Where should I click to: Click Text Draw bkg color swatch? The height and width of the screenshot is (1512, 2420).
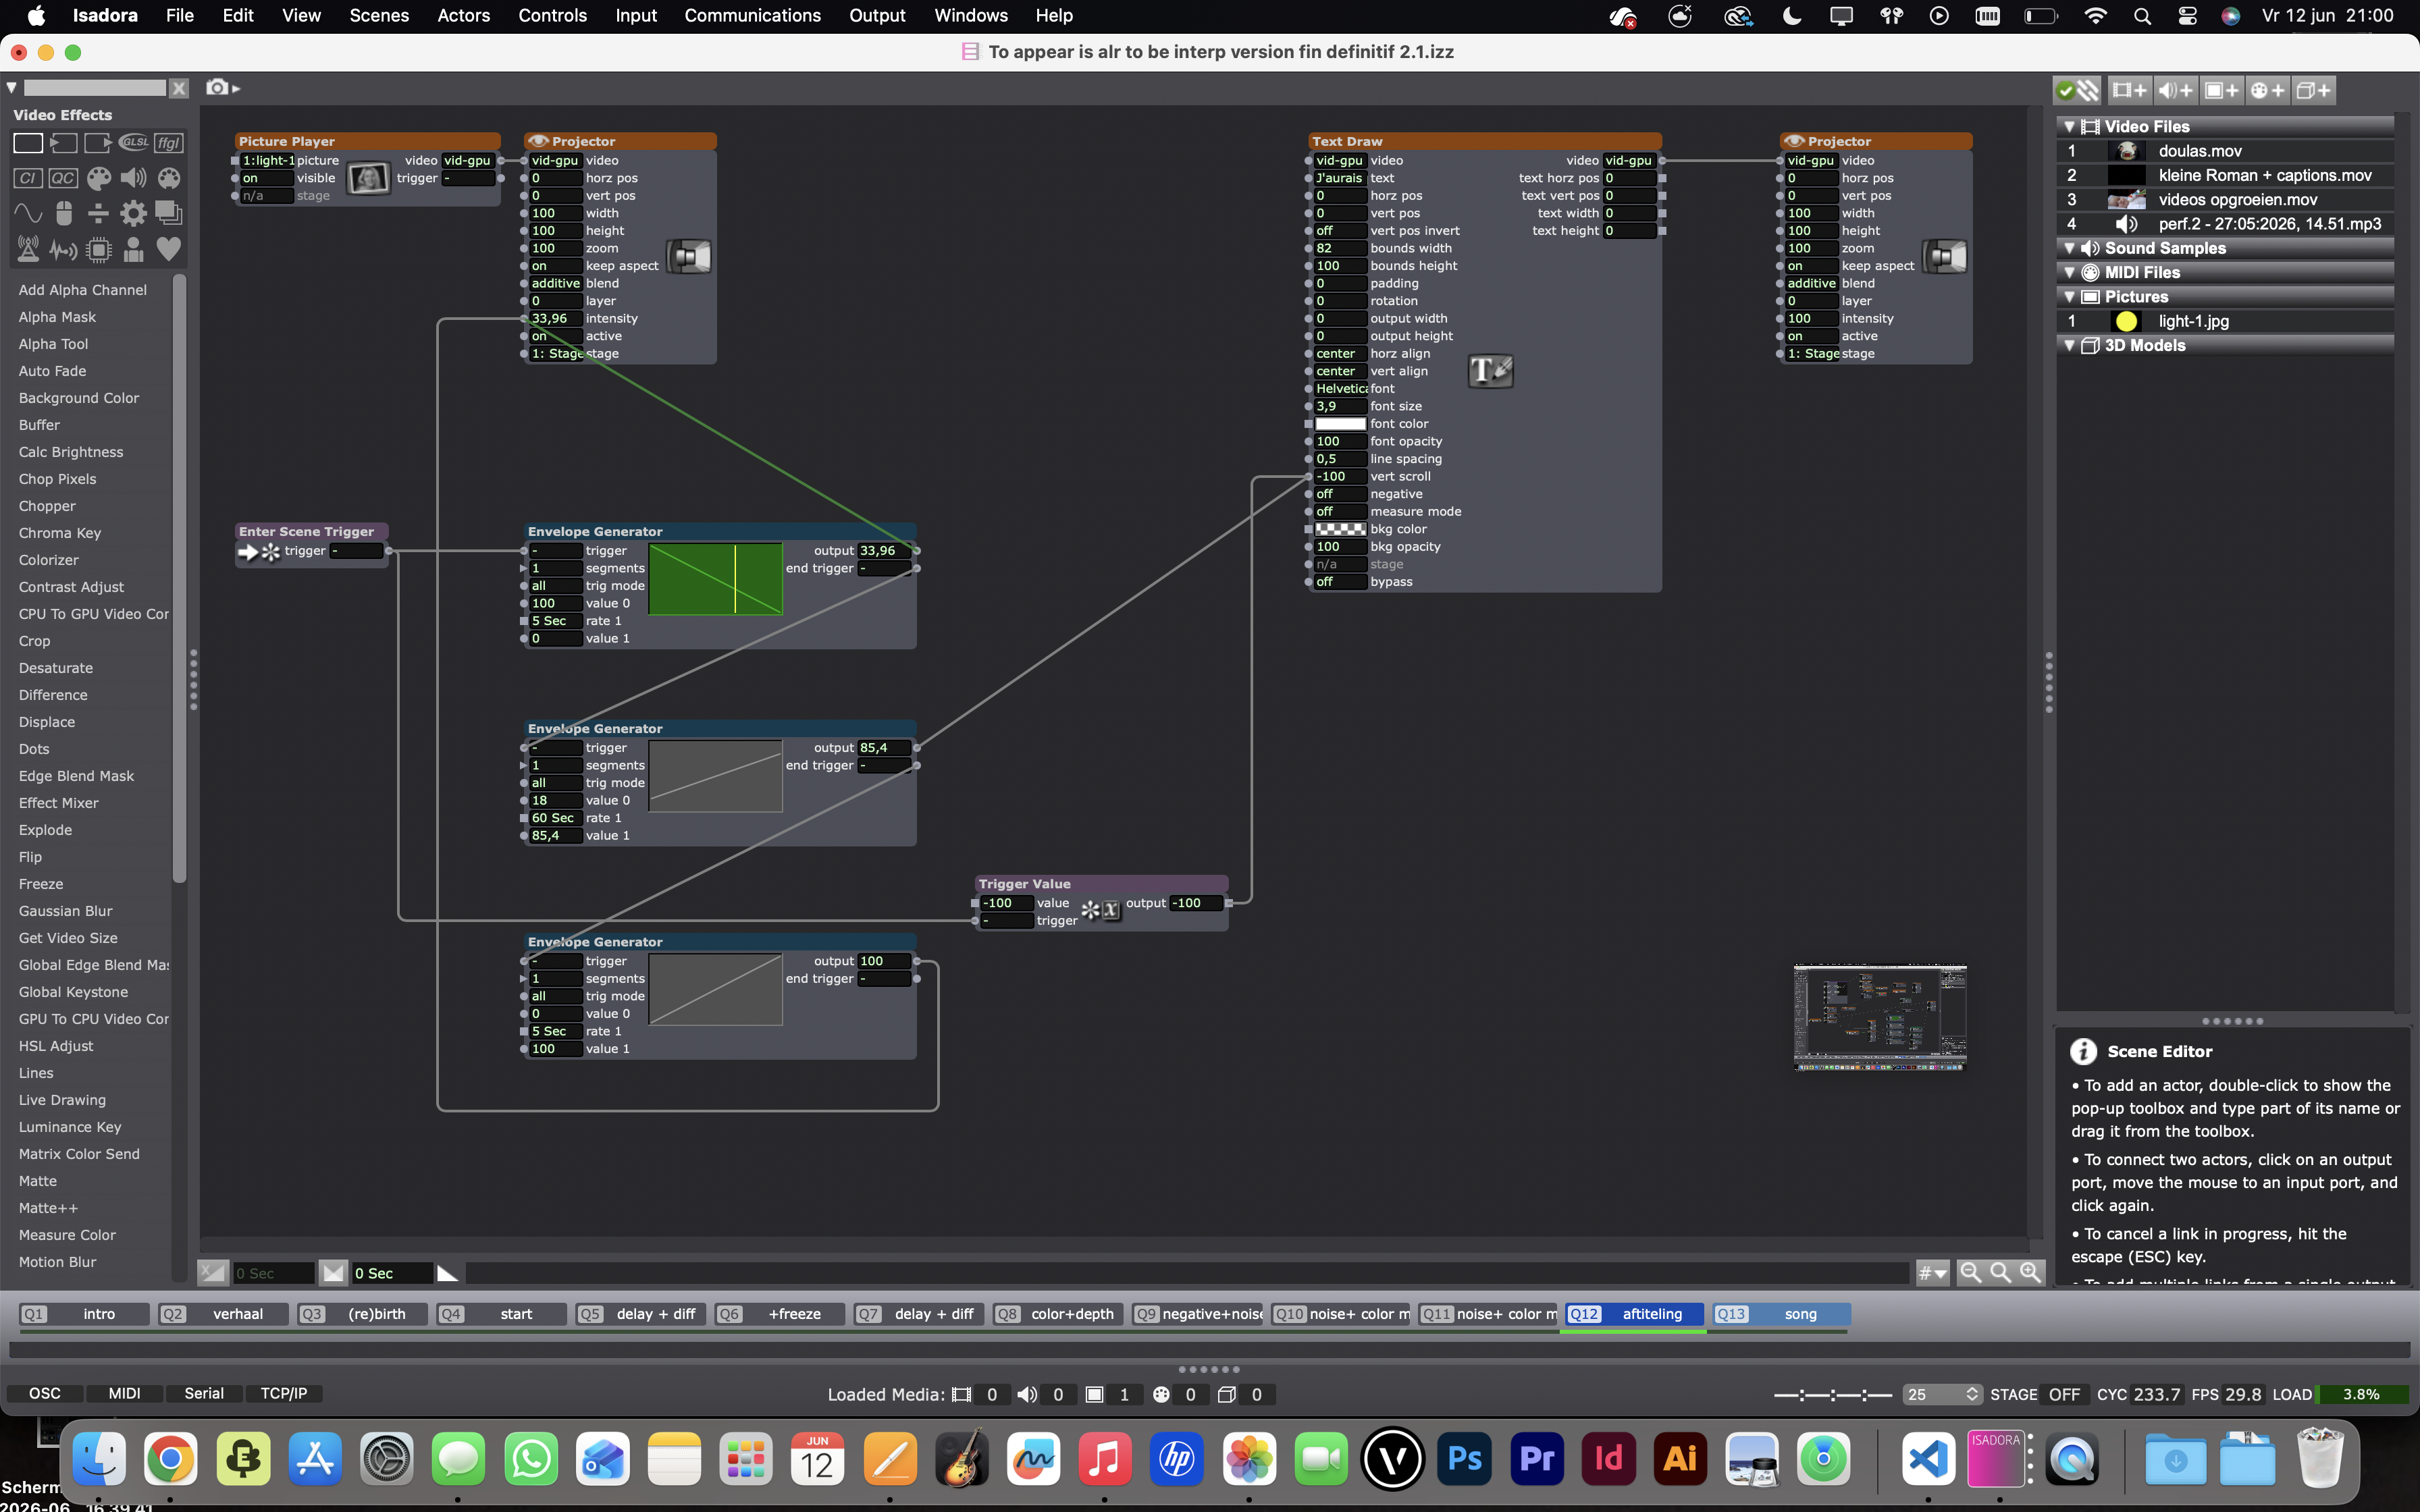pos(1340,529)
